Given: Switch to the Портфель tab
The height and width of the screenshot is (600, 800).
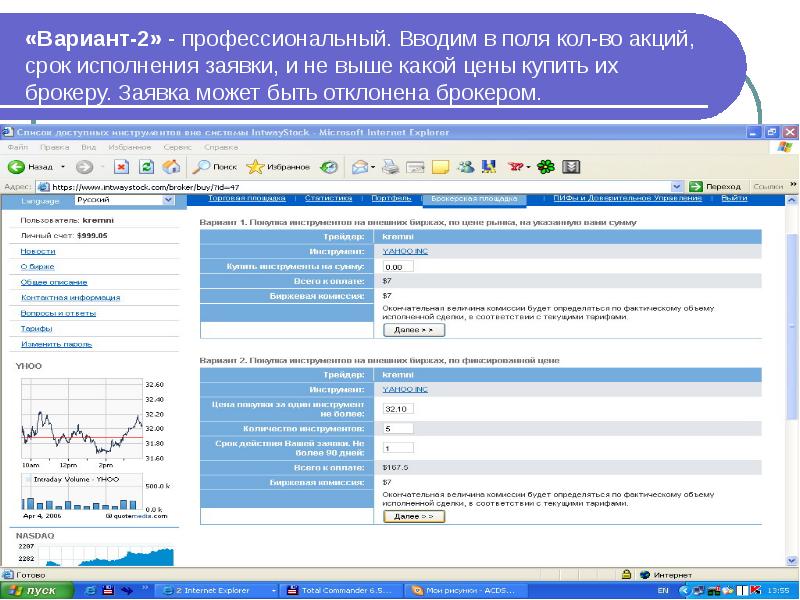Looking at the screenshot, I should (x=391, y=198).
